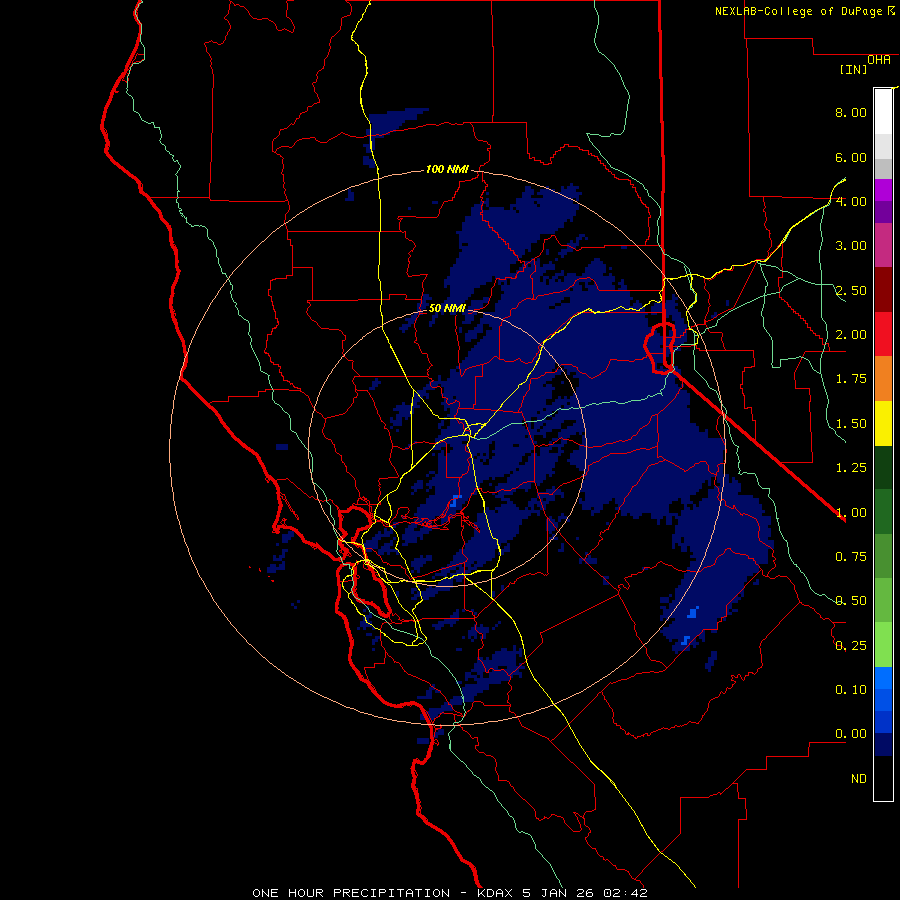Select the 0.00 legend value
This screenshot has width=900, height=900.
coord(851,734)
